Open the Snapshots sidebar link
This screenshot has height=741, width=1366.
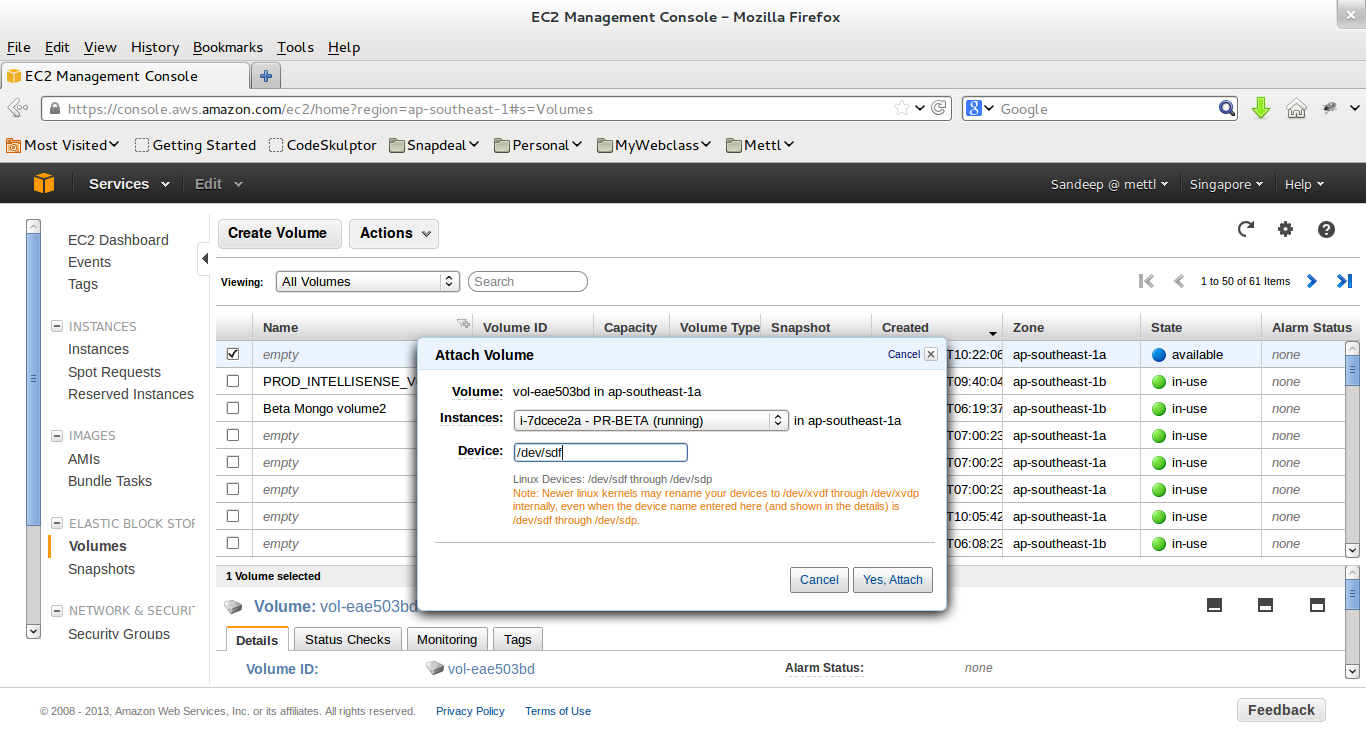pos(101,569)
